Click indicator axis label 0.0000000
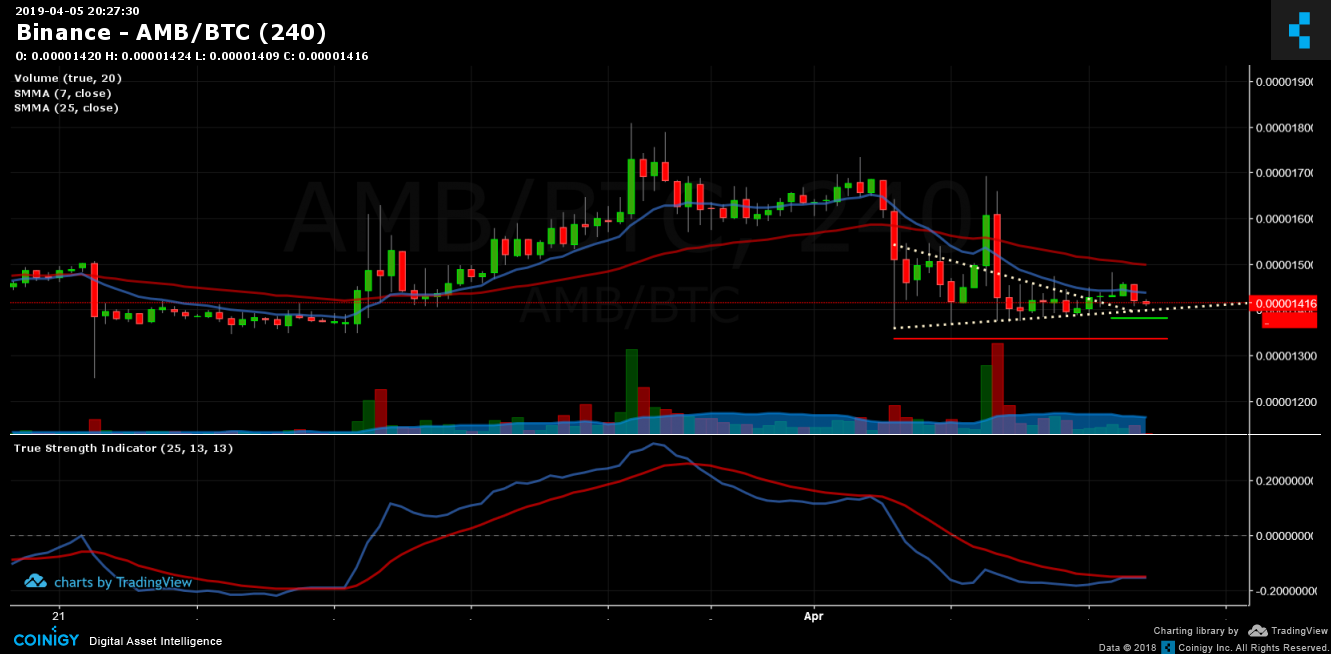The image size is (1331, 654). click(1286, 536)
